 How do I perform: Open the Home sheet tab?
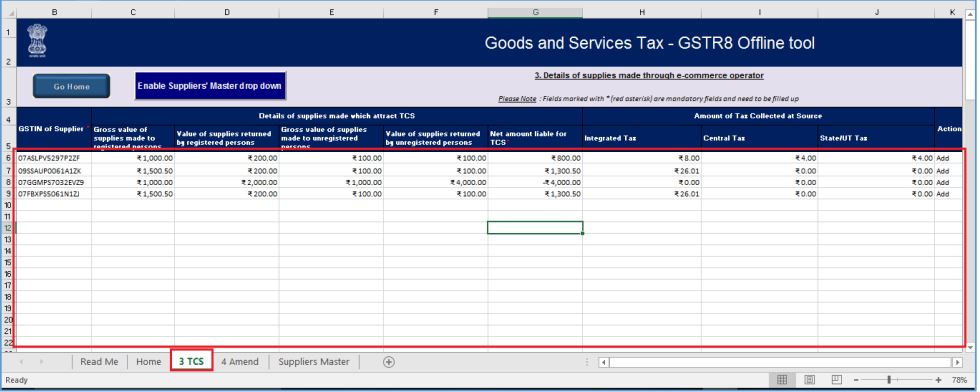pos(149,362)
